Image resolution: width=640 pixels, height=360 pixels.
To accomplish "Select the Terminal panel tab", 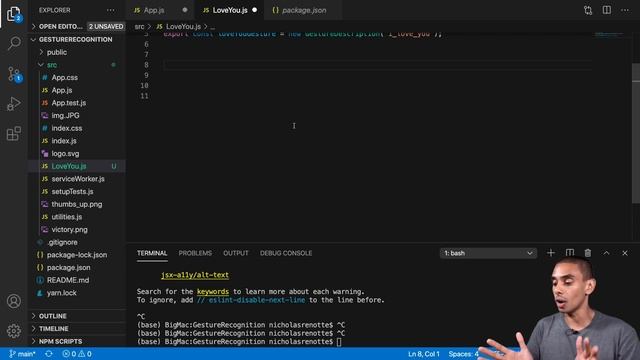I will tap(152, 253).
